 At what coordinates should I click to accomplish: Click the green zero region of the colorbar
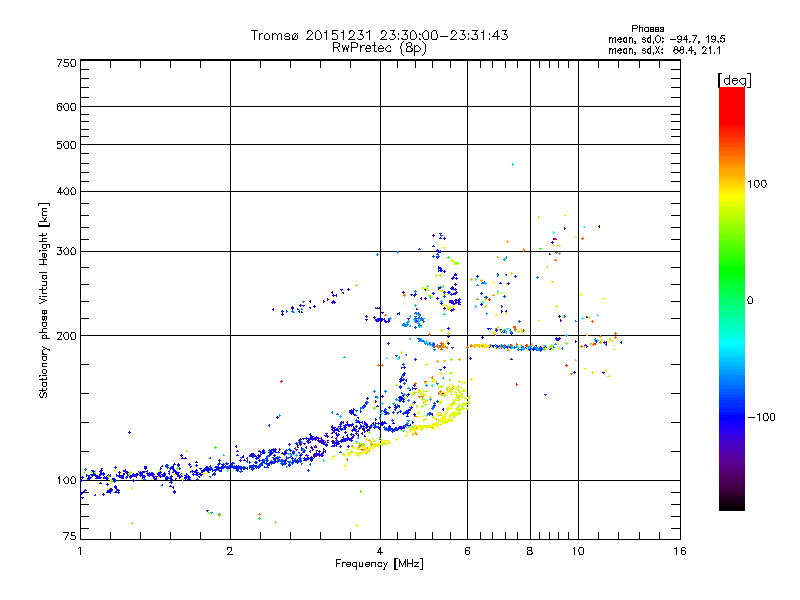(x=732, y=300)
